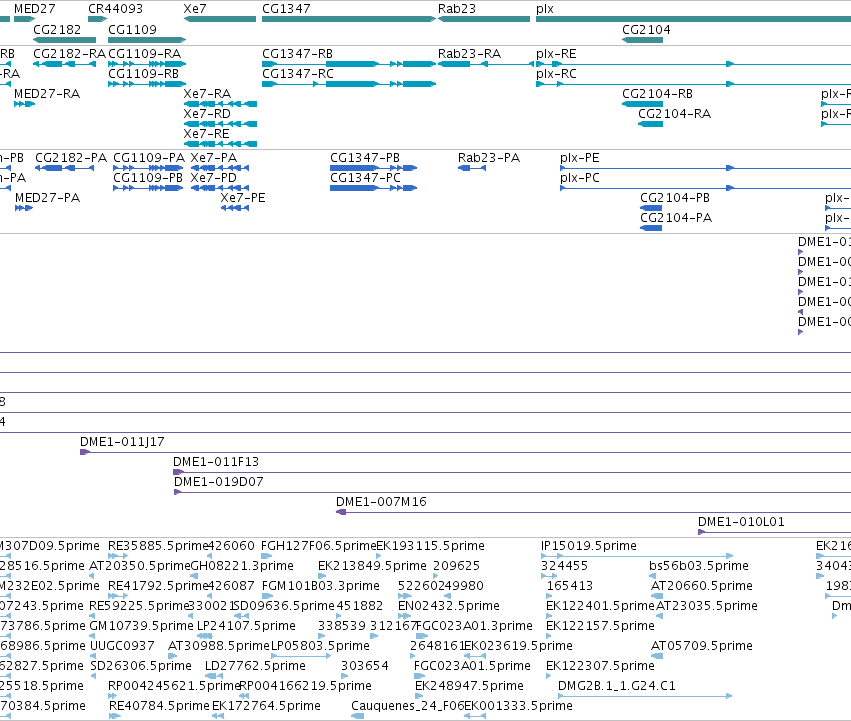Image resolution: width=851 pixels, height=721 pixels.
Task: Click transcript Rab23-RA
Action: pos(486,64)
